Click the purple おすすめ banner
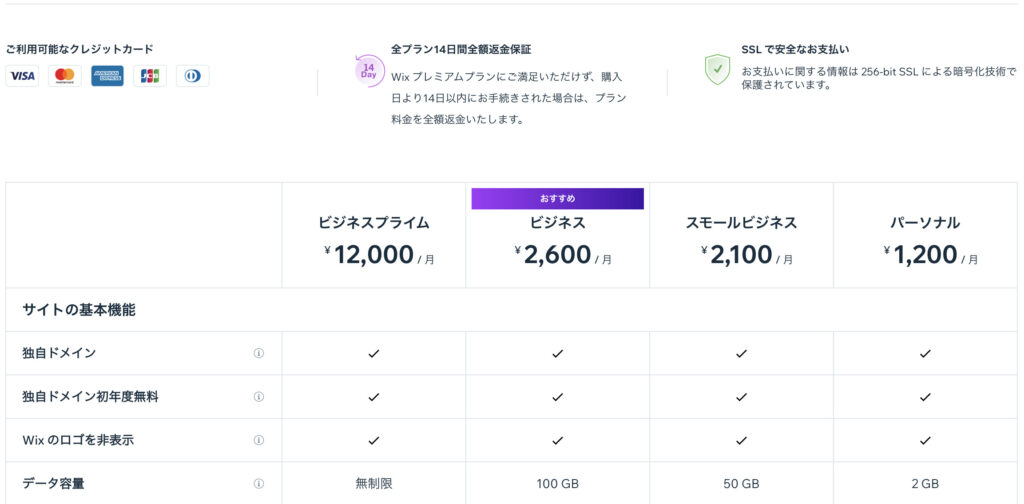 point(558,199)
